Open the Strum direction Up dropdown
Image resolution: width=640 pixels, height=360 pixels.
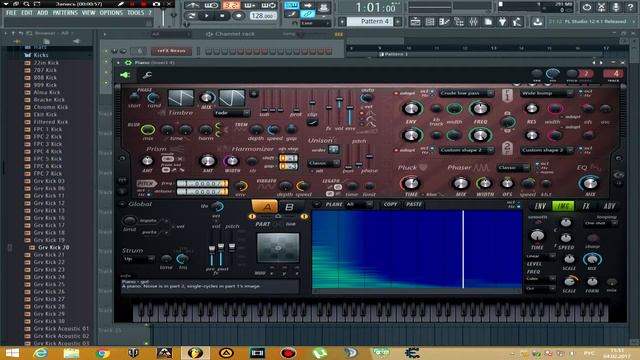pos(139,259)
